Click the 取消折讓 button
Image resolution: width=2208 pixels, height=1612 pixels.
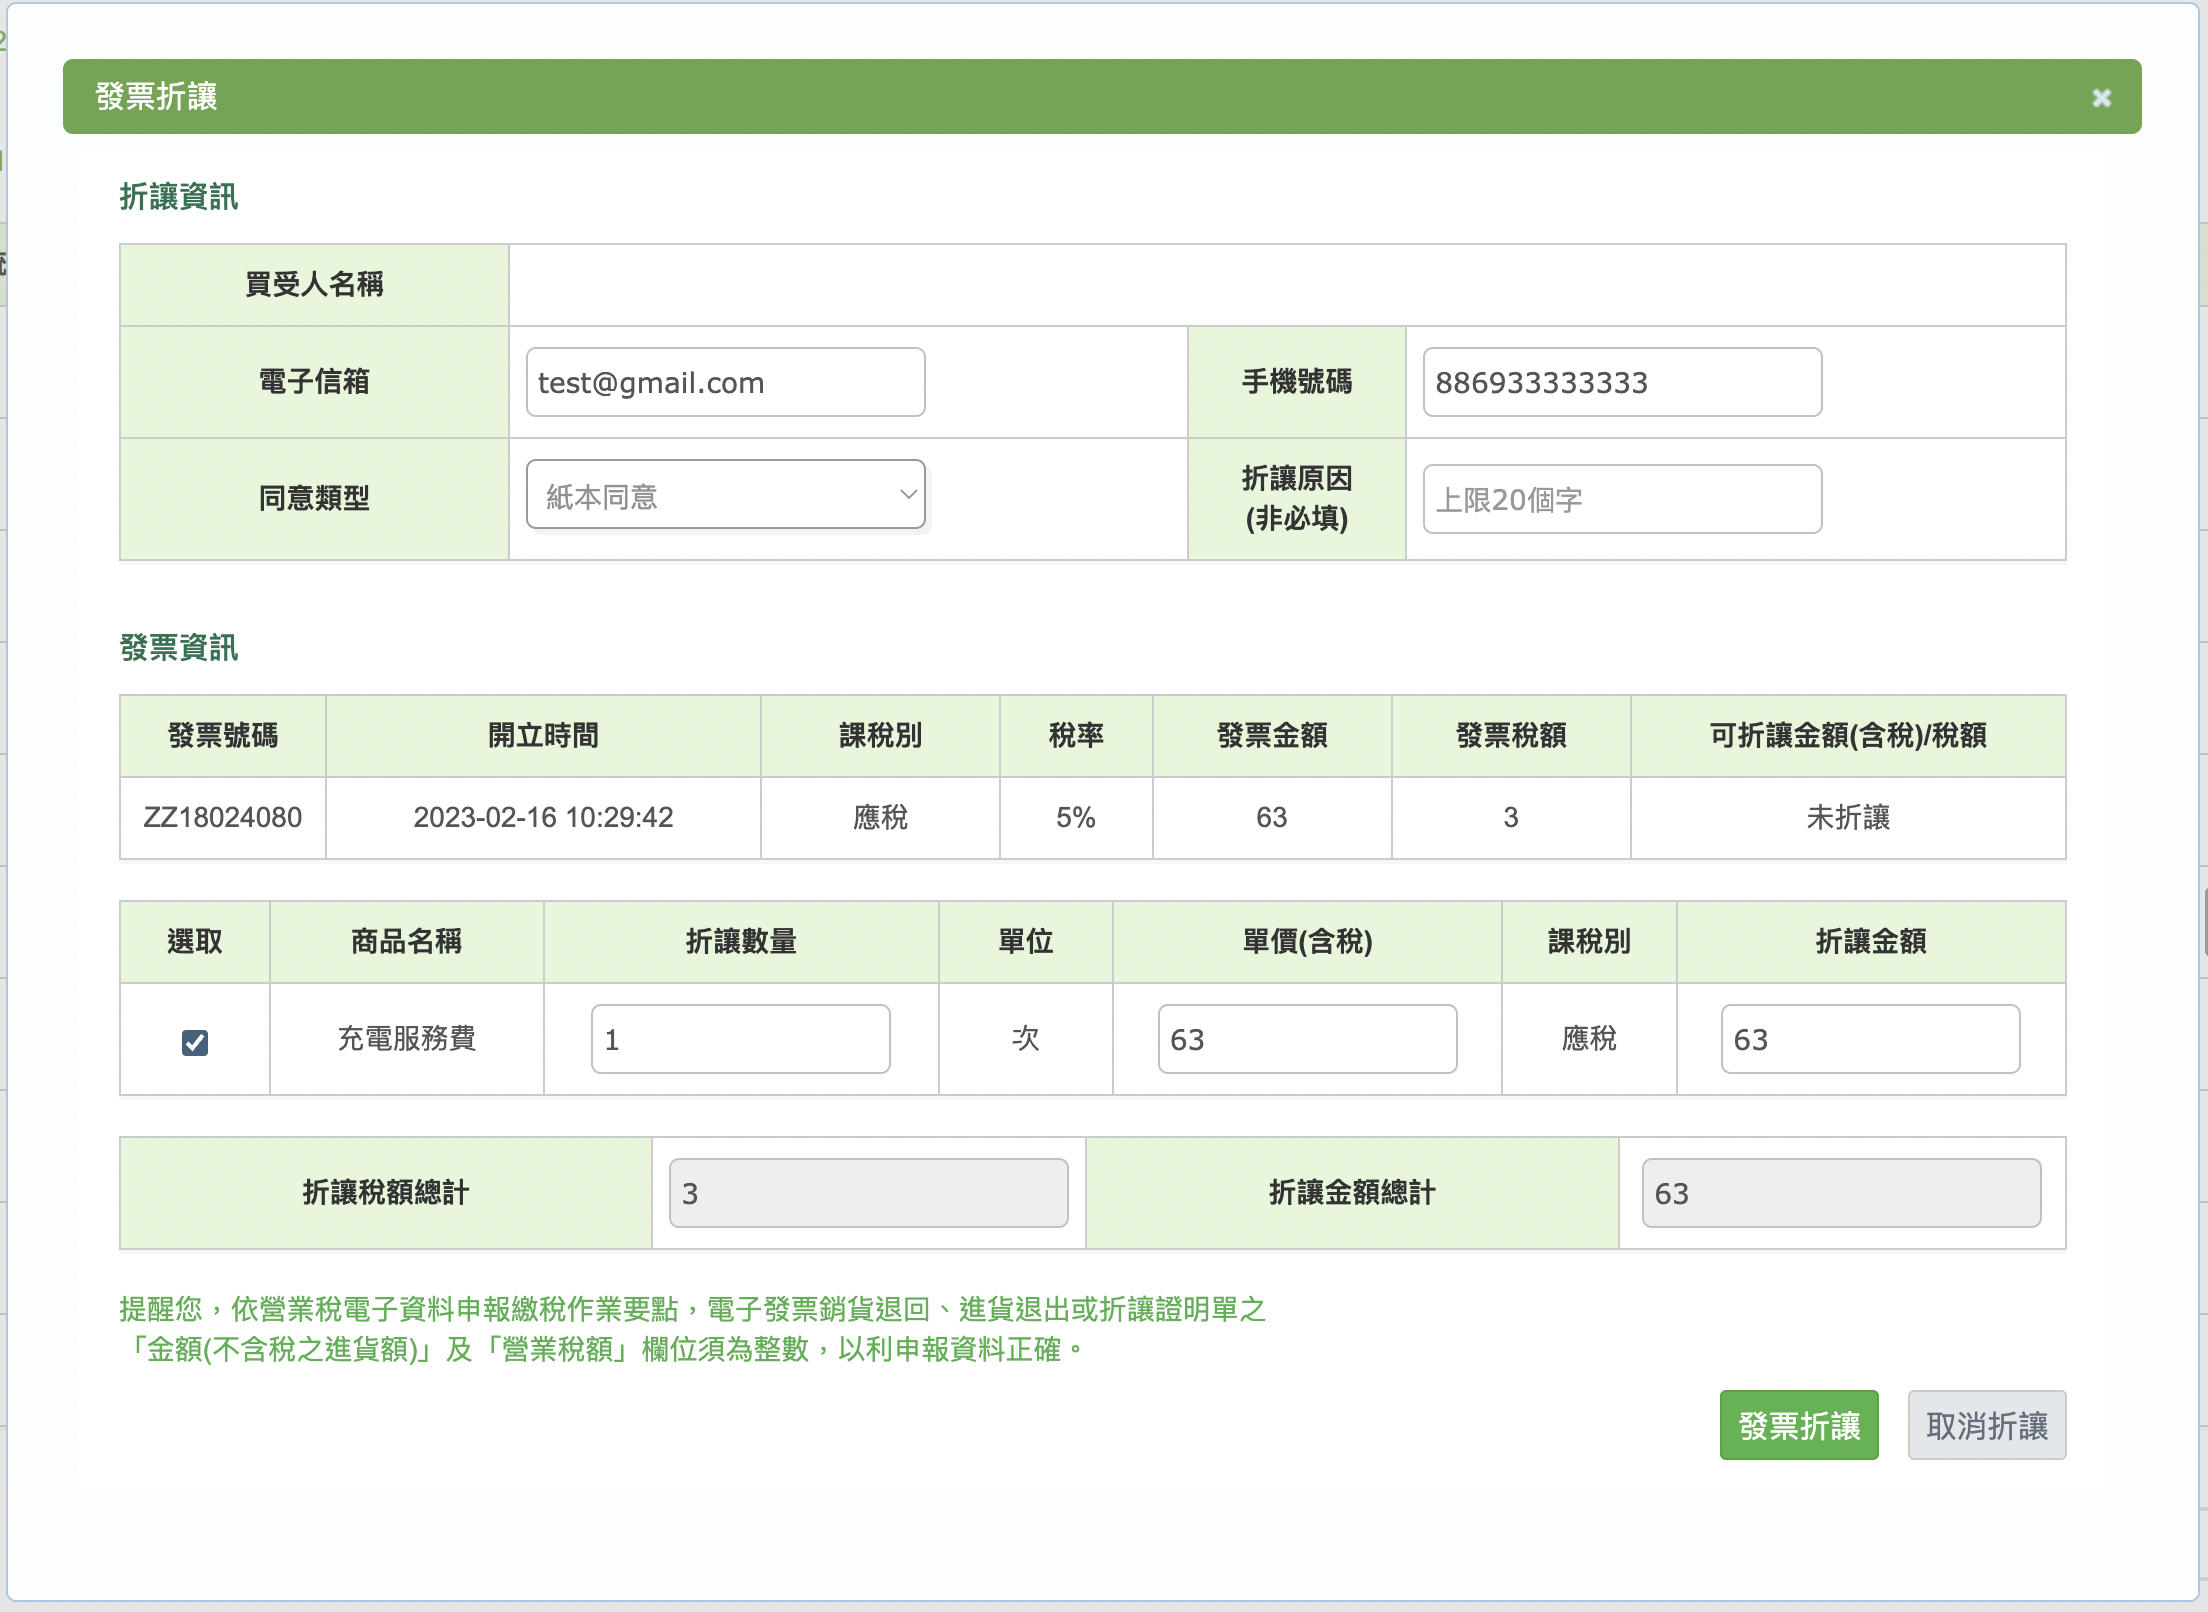1987,1425
